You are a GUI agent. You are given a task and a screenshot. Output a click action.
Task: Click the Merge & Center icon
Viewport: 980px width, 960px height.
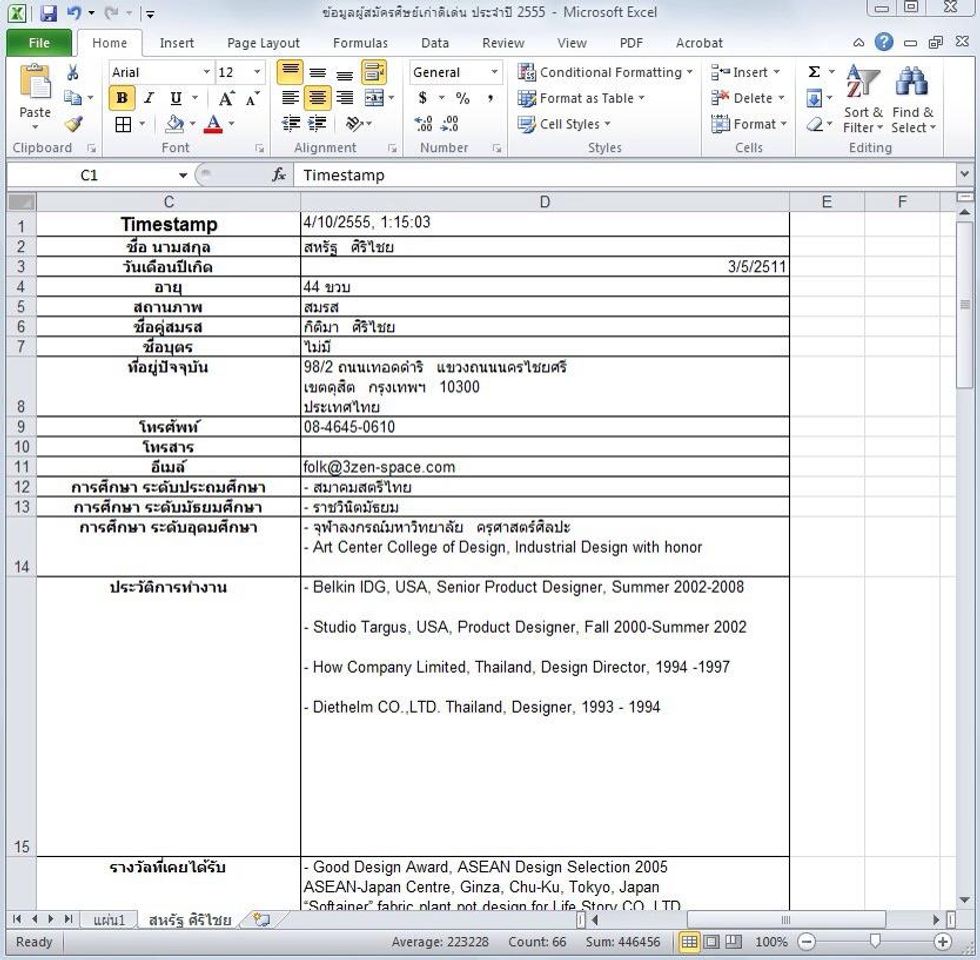point(373,98)
